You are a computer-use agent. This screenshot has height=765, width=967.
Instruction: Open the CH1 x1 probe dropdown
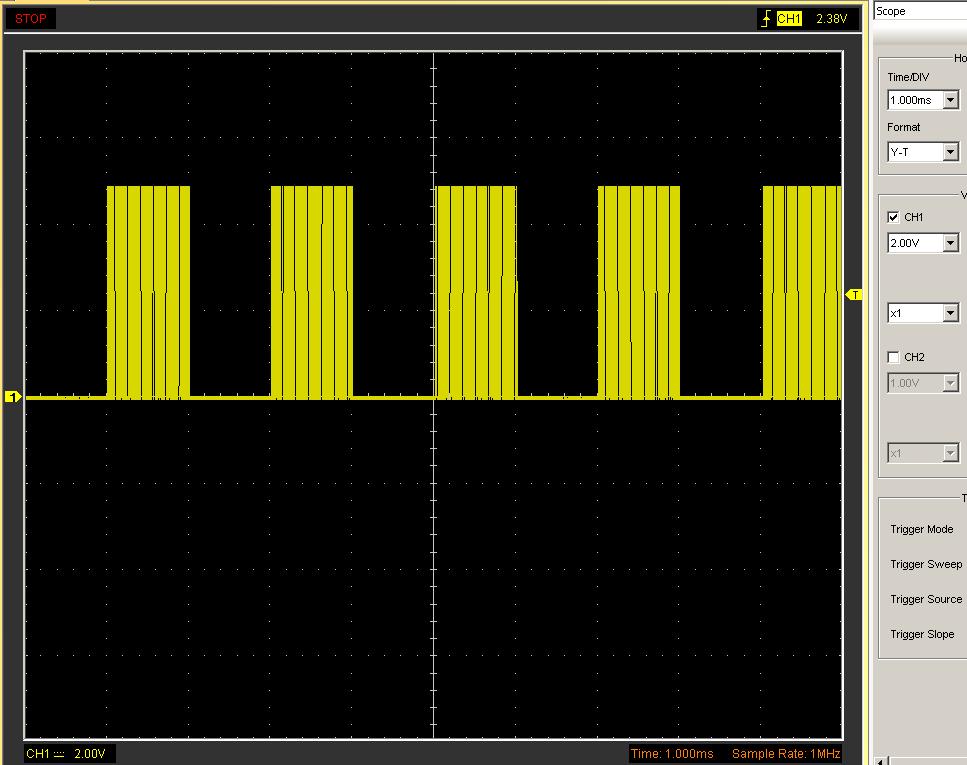click(x=950, y=314)
